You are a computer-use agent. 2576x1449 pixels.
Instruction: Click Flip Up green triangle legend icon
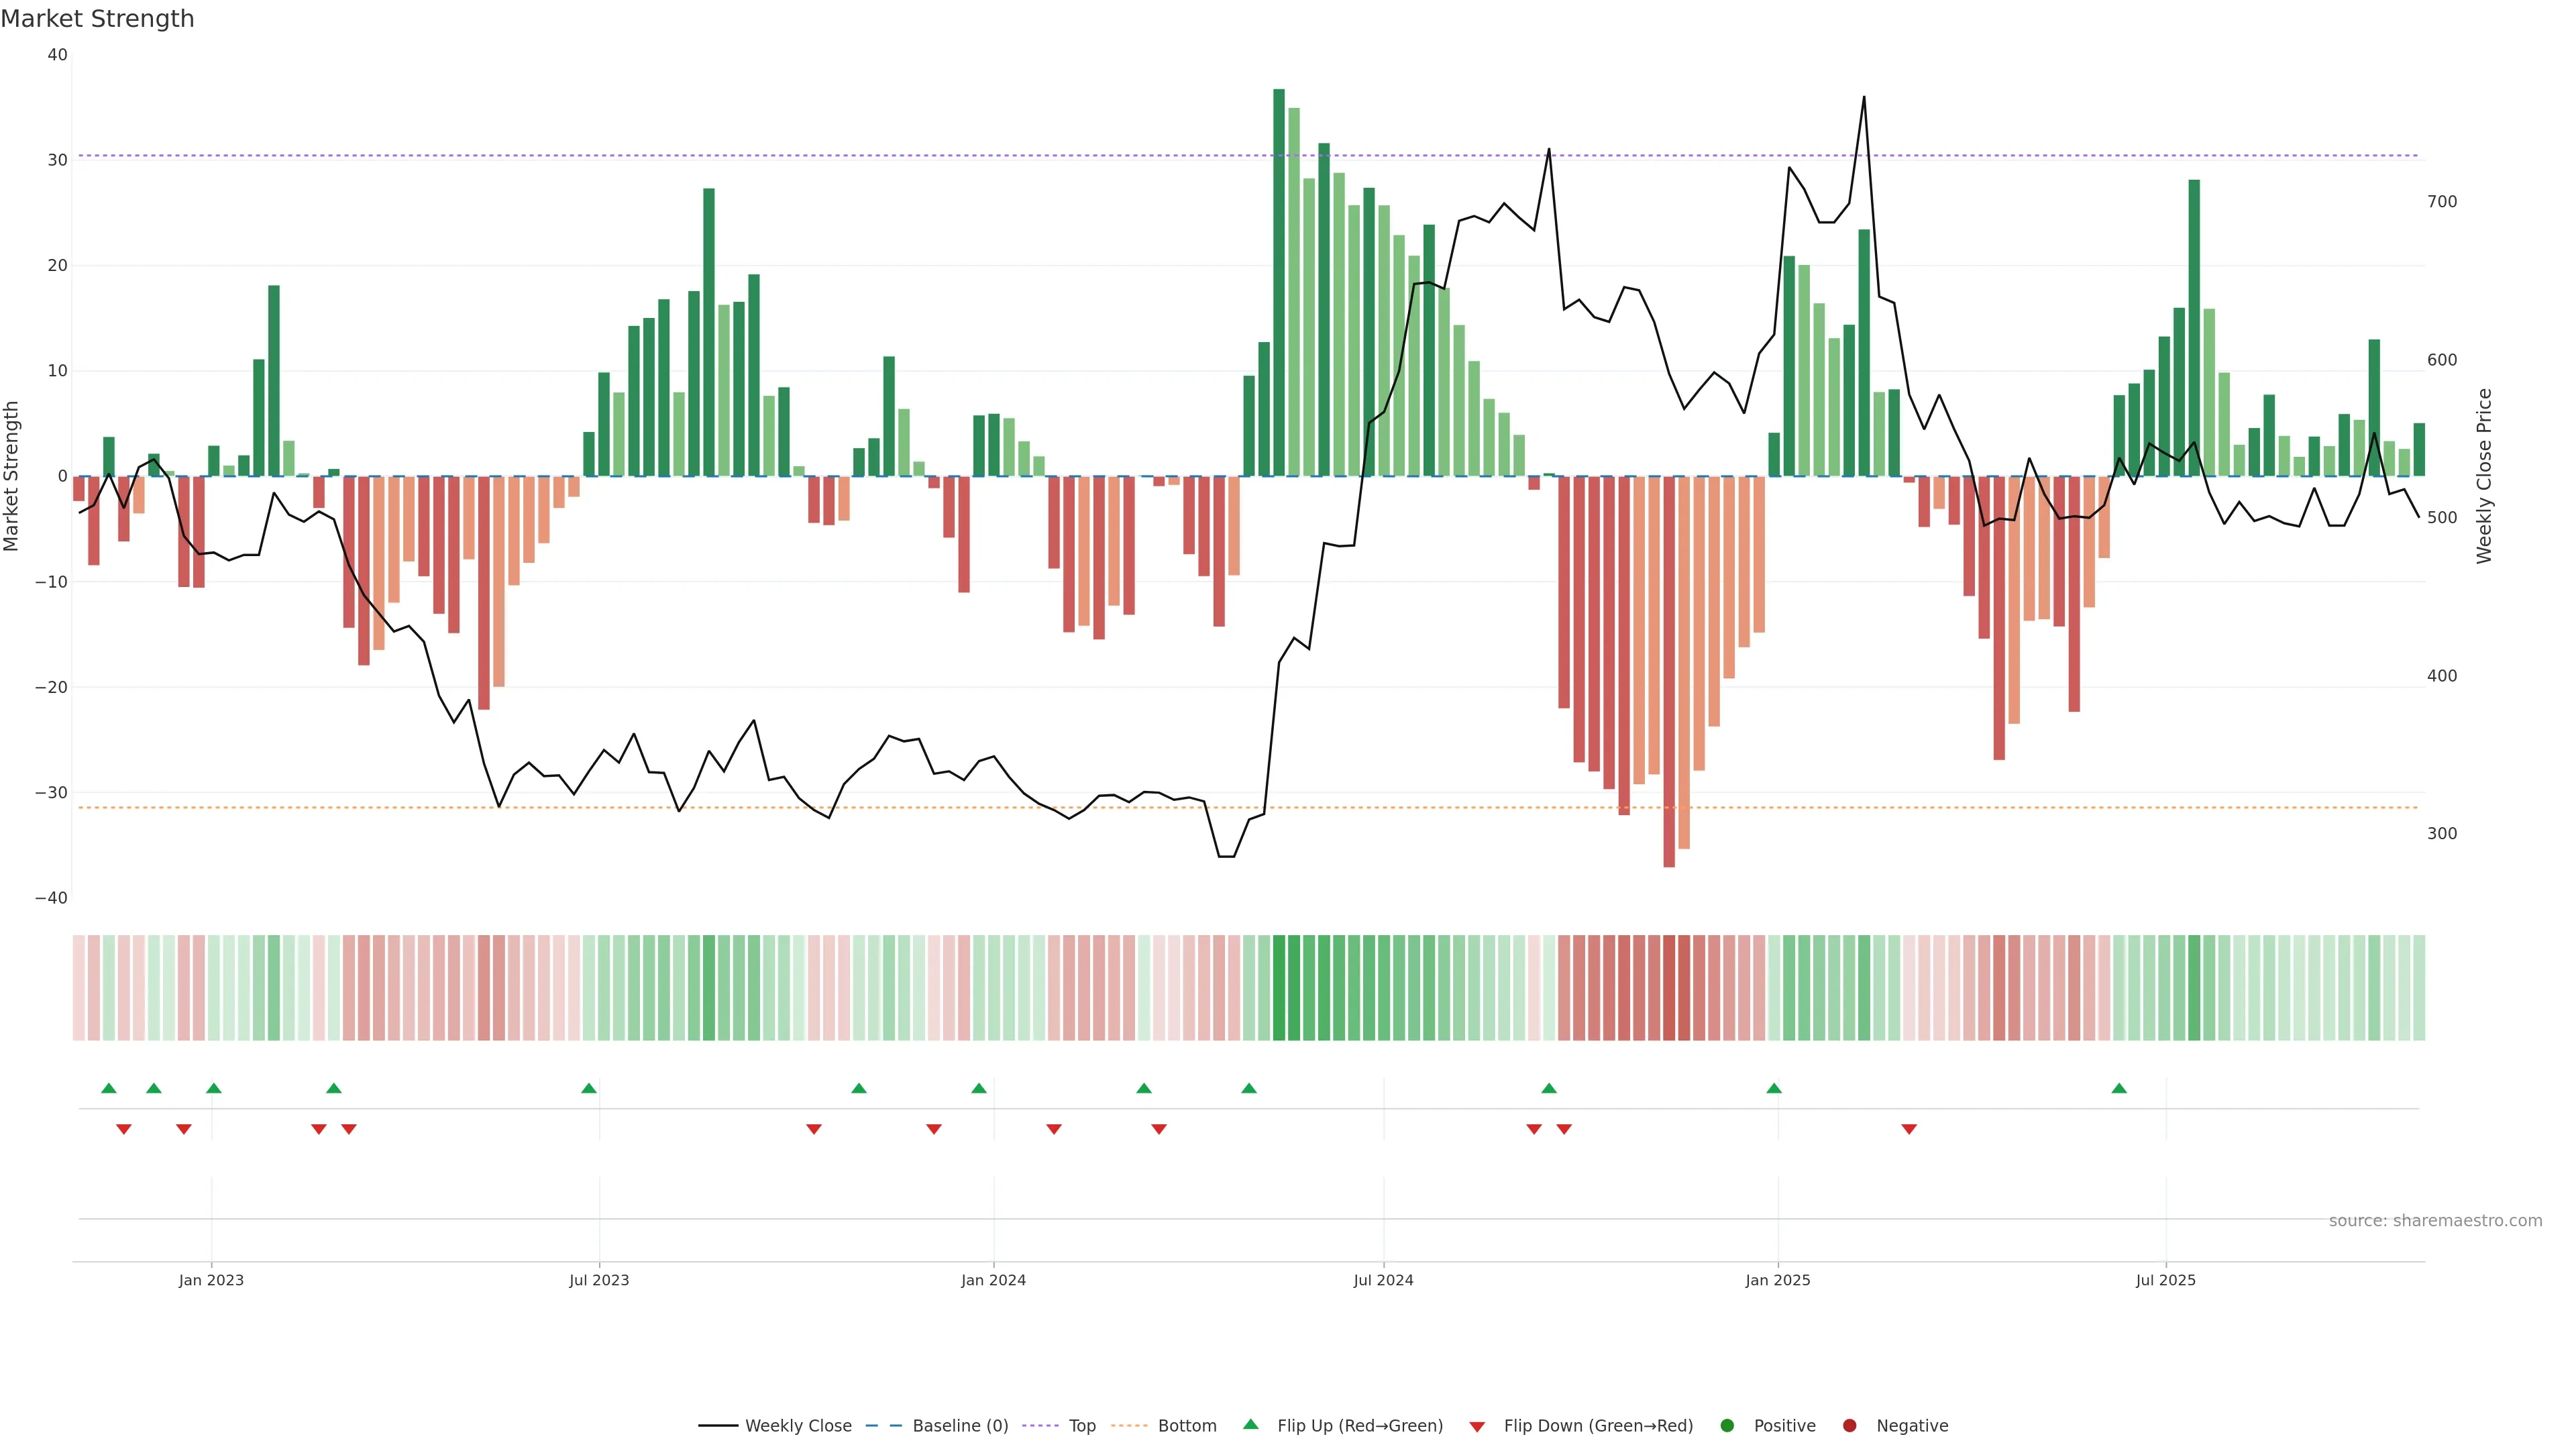click(1250, 1425)
